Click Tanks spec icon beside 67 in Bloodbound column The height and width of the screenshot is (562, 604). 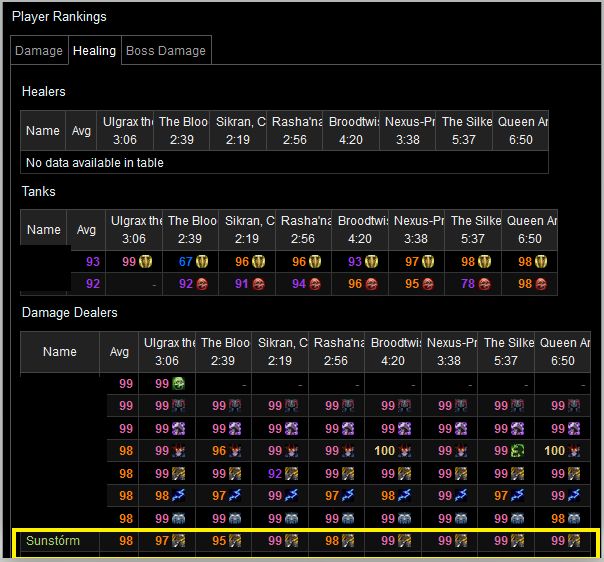[x=202, y=262]
